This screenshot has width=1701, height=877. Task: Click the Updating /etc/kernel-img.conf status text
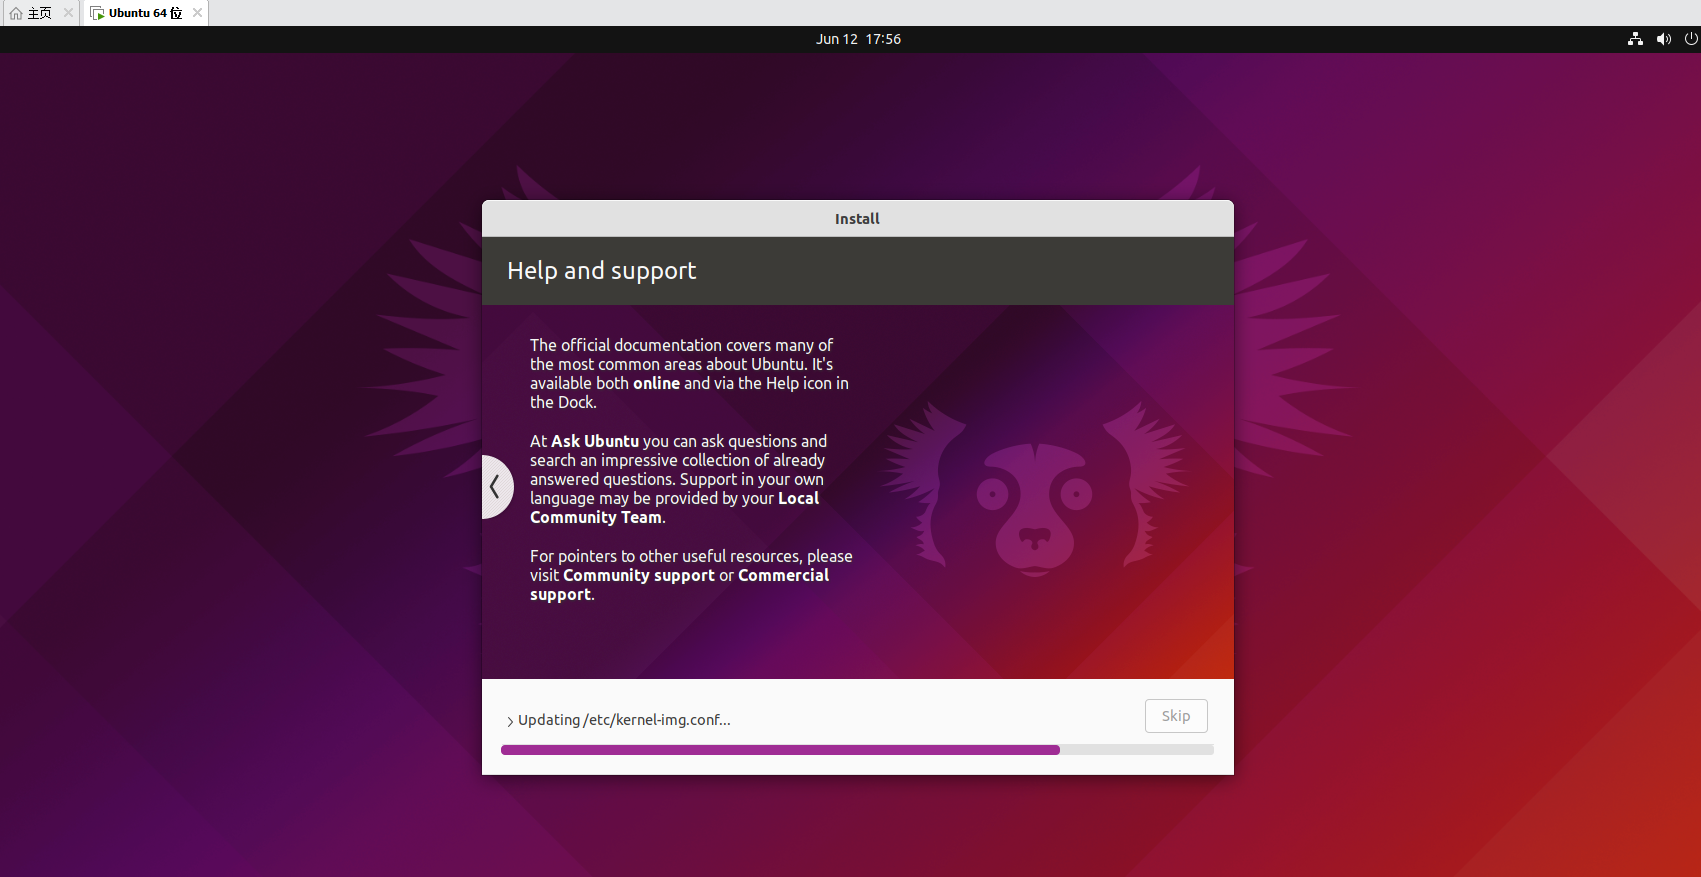[624, 720]
